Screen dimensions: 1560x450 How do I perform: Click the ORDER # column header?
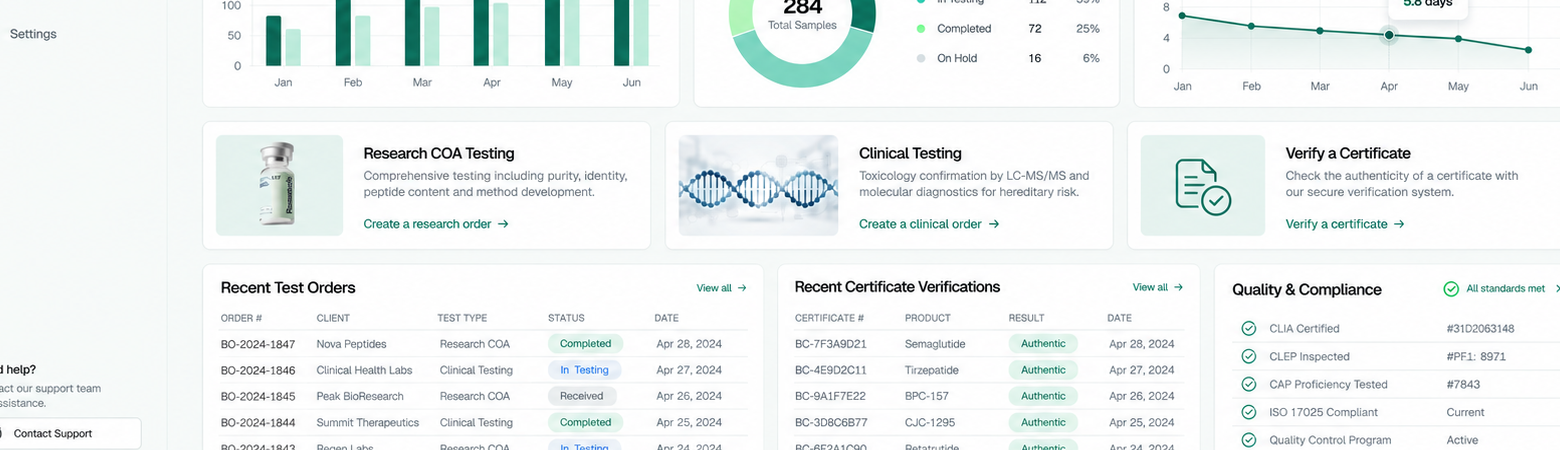point(241,318)
